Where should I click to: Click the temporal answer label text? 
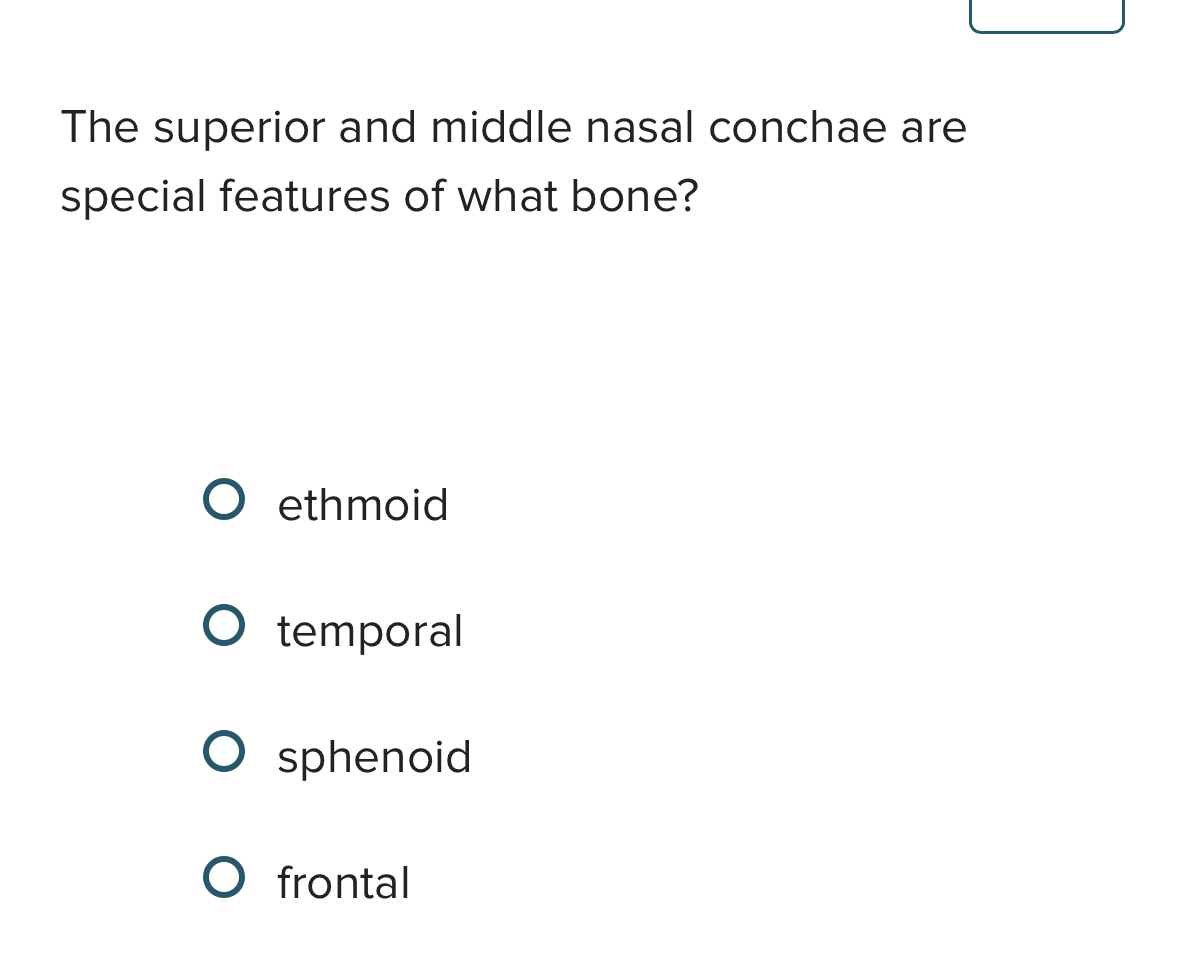pos(370,631)
